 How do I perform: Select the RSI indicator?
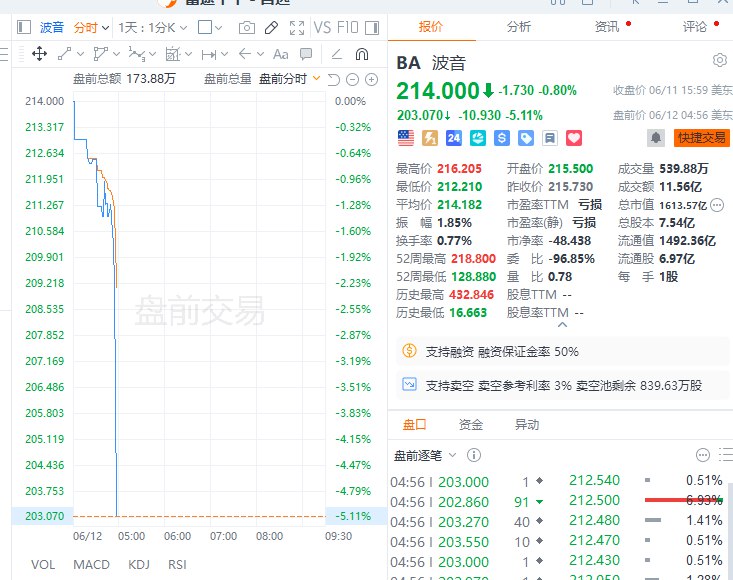coord(177,565)
